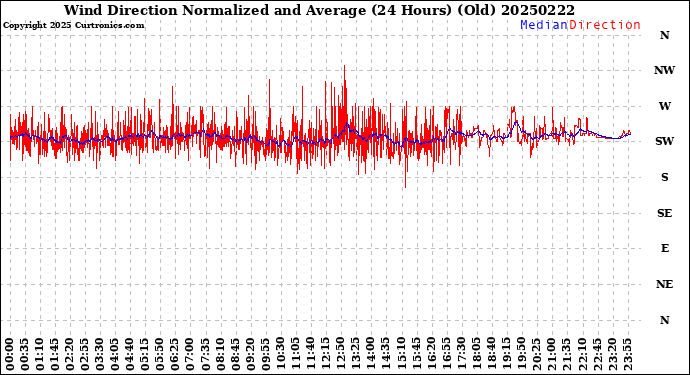The height and width of the screenshot is (375, 690).
Task: Click the 11:40 time axis label
Action: pos(310,354)
